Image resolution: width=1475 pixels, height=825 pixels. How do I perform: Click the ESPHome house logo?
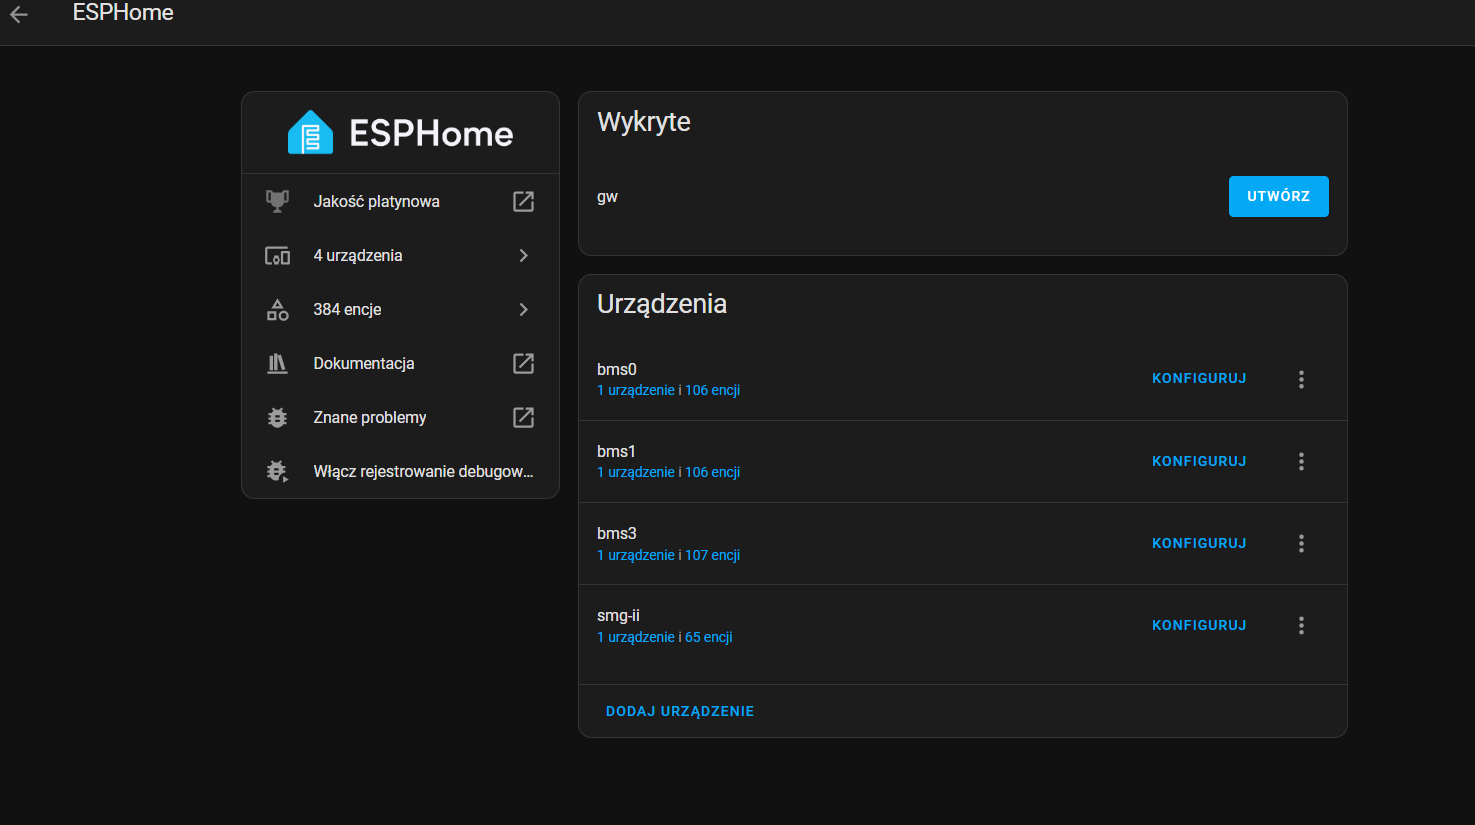coord(310,132)
